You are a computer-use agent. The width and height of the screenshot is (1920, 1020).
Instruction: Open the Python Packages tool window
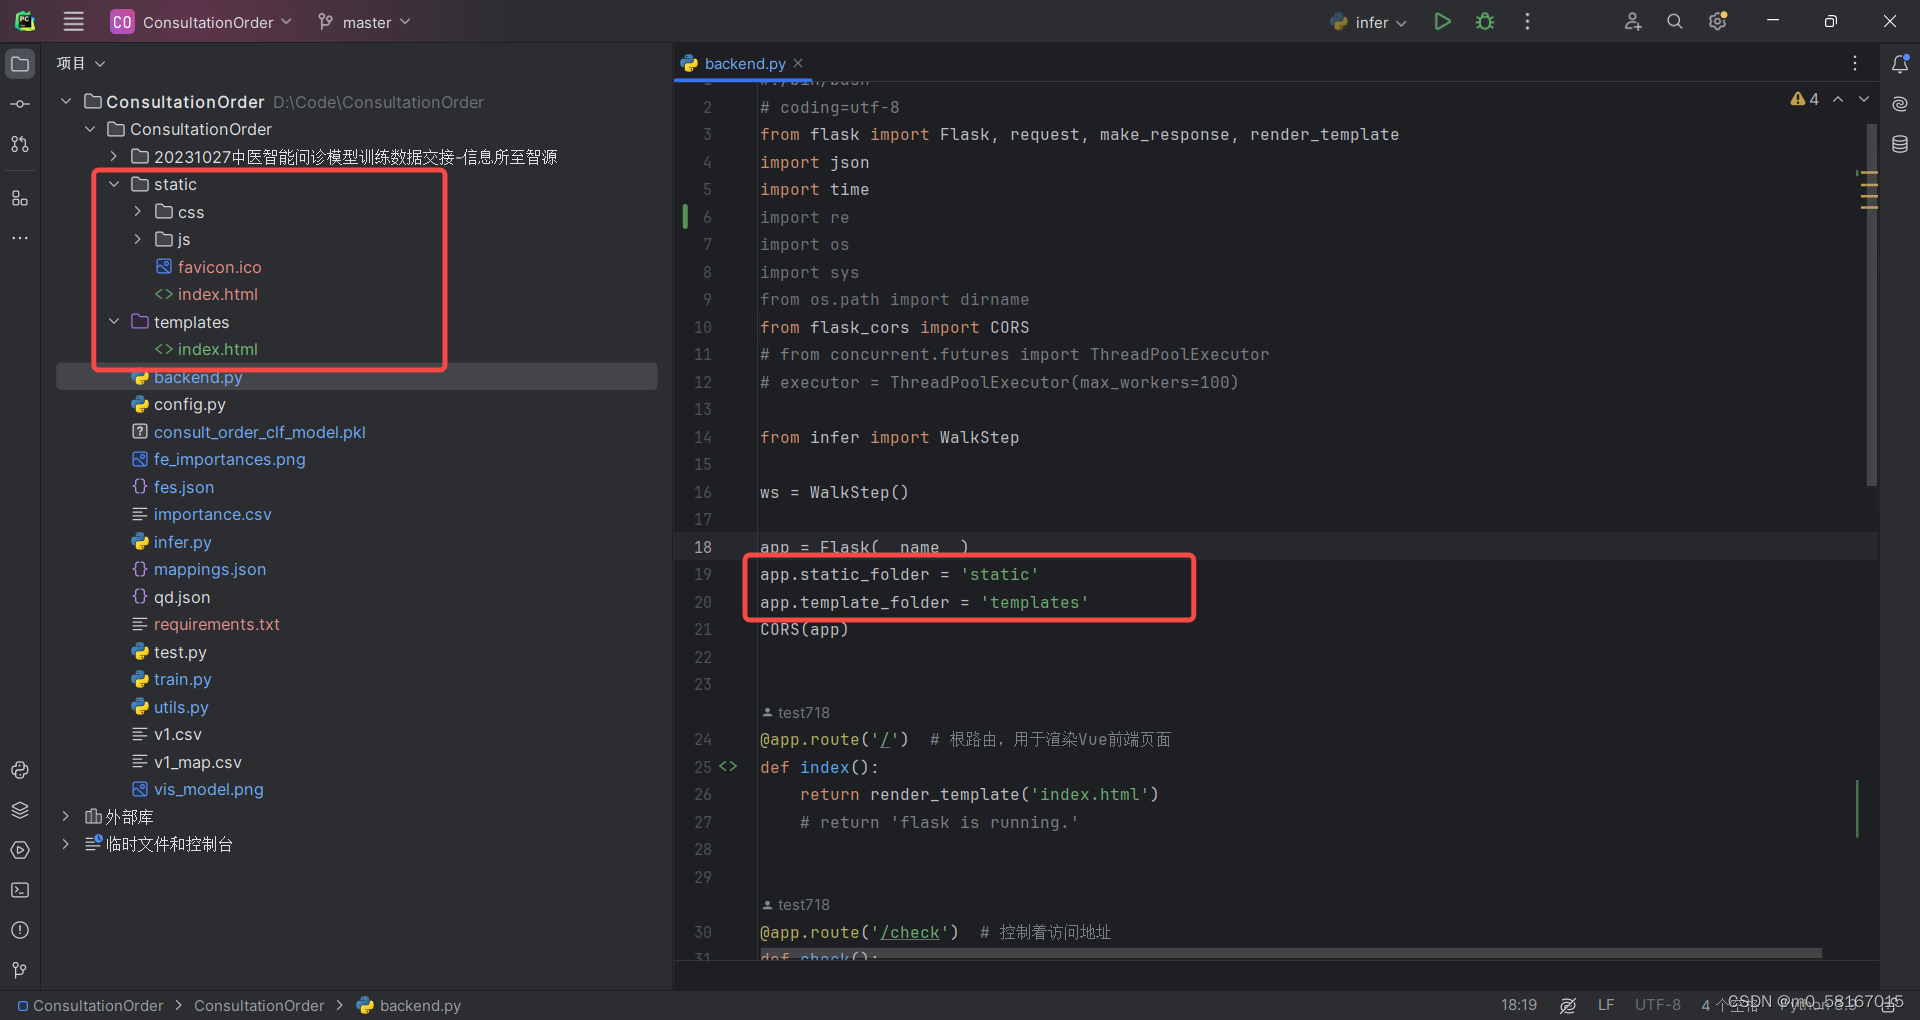(20, 810)
